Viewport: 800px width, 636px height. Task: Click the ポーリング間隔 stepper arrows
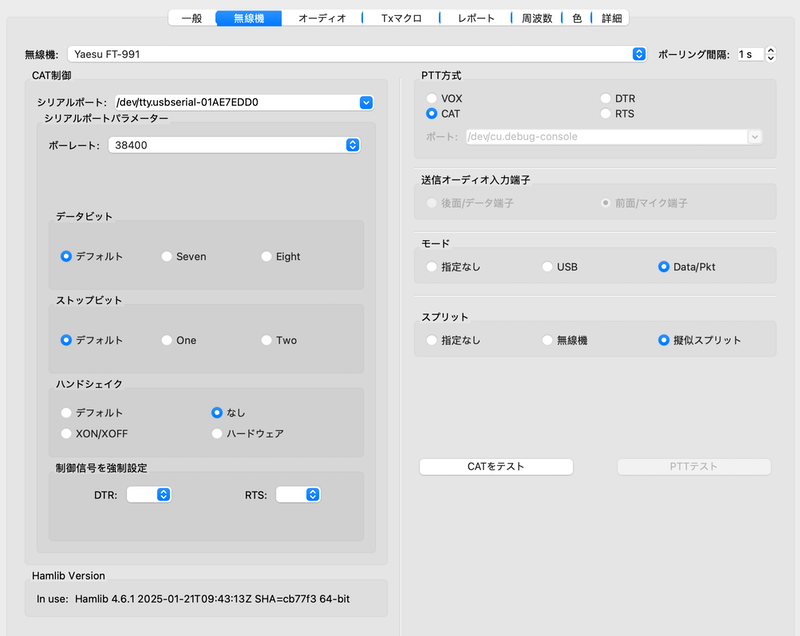tap(771, 54)
